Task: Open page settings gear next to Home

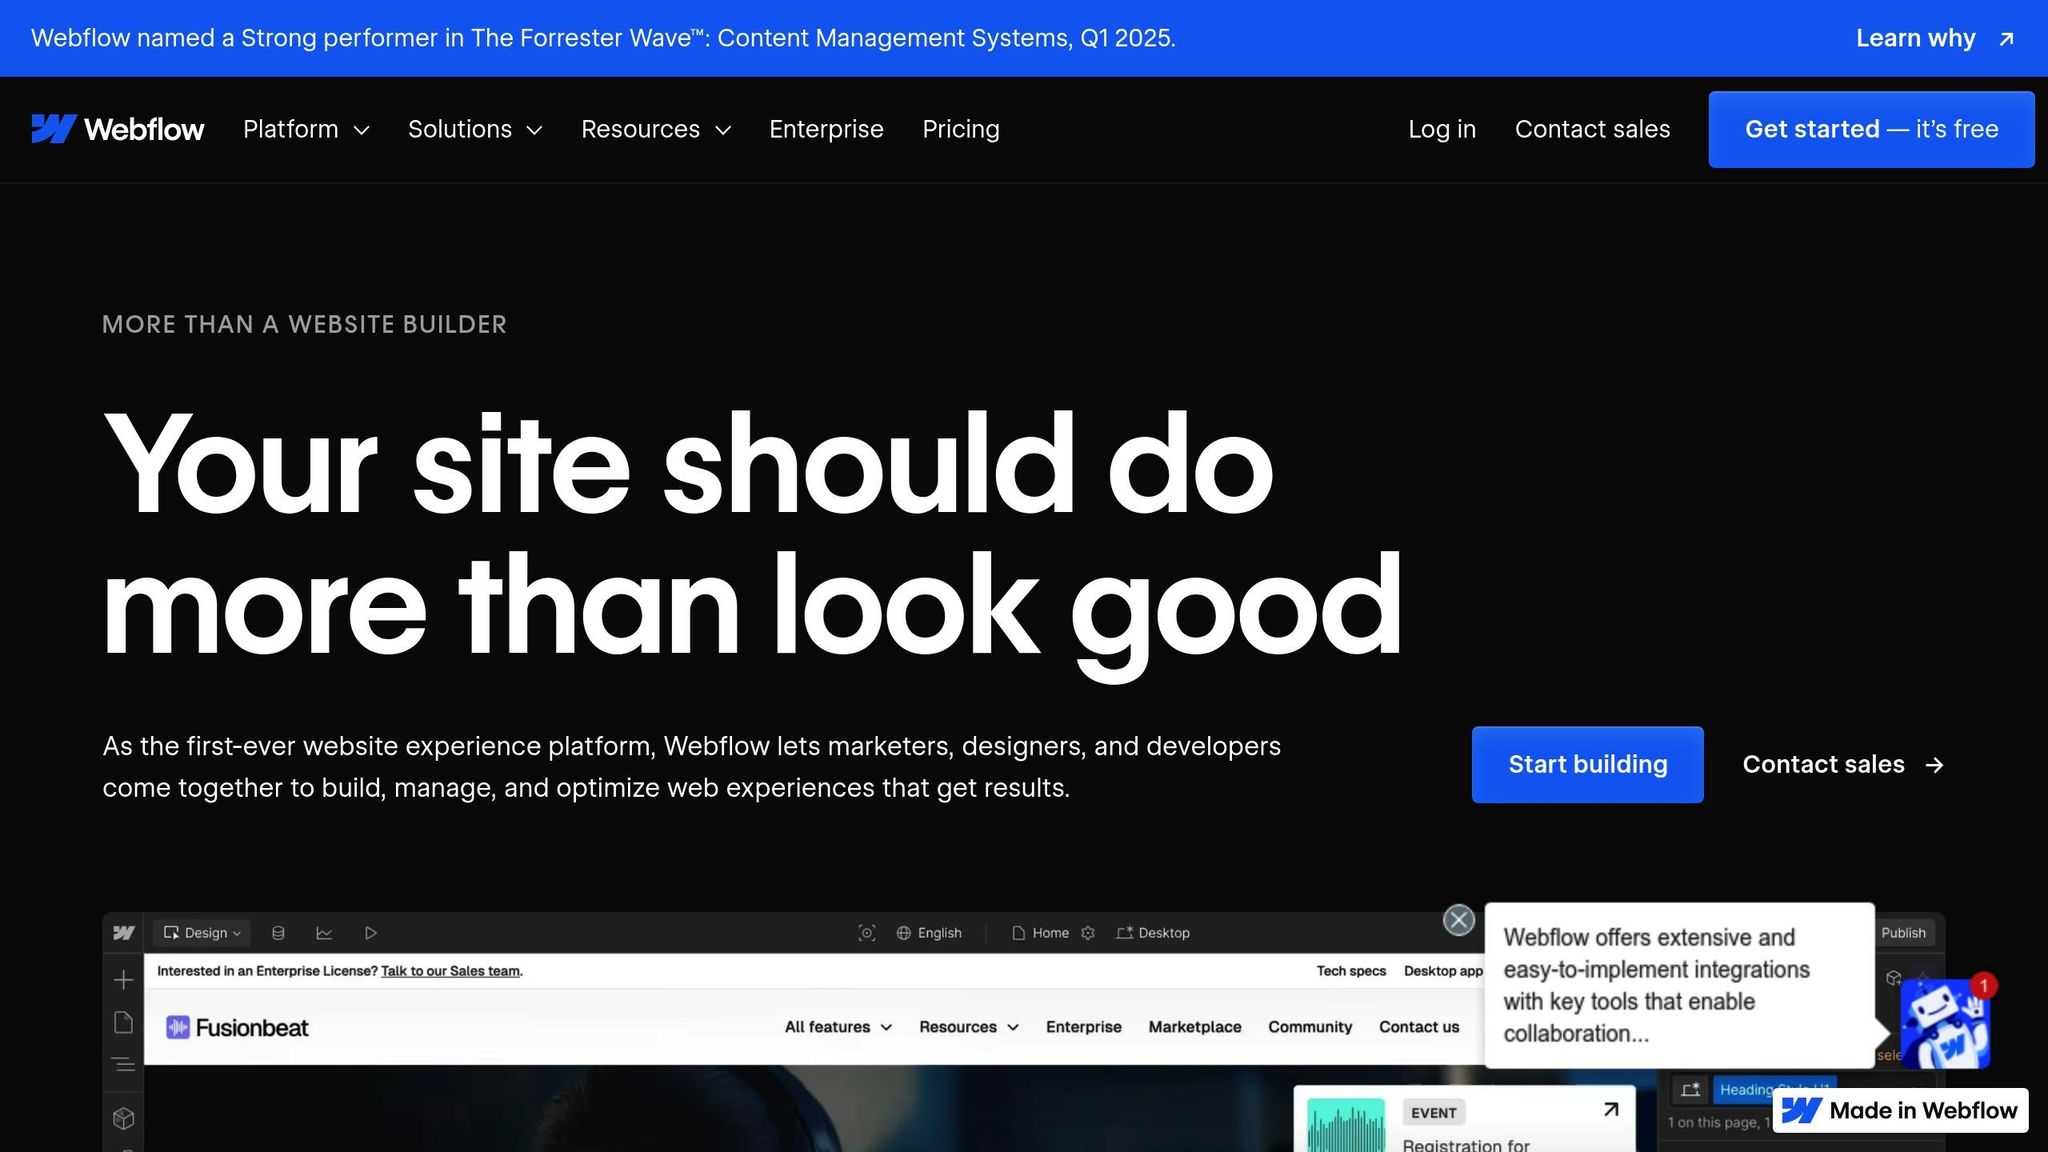Action: 1088,932
